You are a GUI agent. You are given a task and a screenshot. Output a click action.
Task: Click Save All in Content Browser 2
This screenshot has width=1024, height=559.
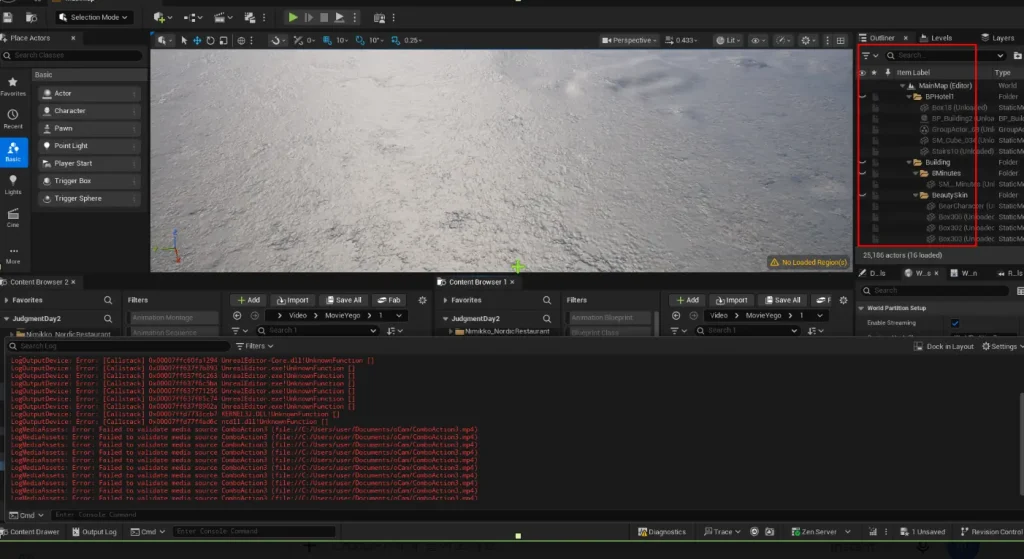[x=344, y=300]
